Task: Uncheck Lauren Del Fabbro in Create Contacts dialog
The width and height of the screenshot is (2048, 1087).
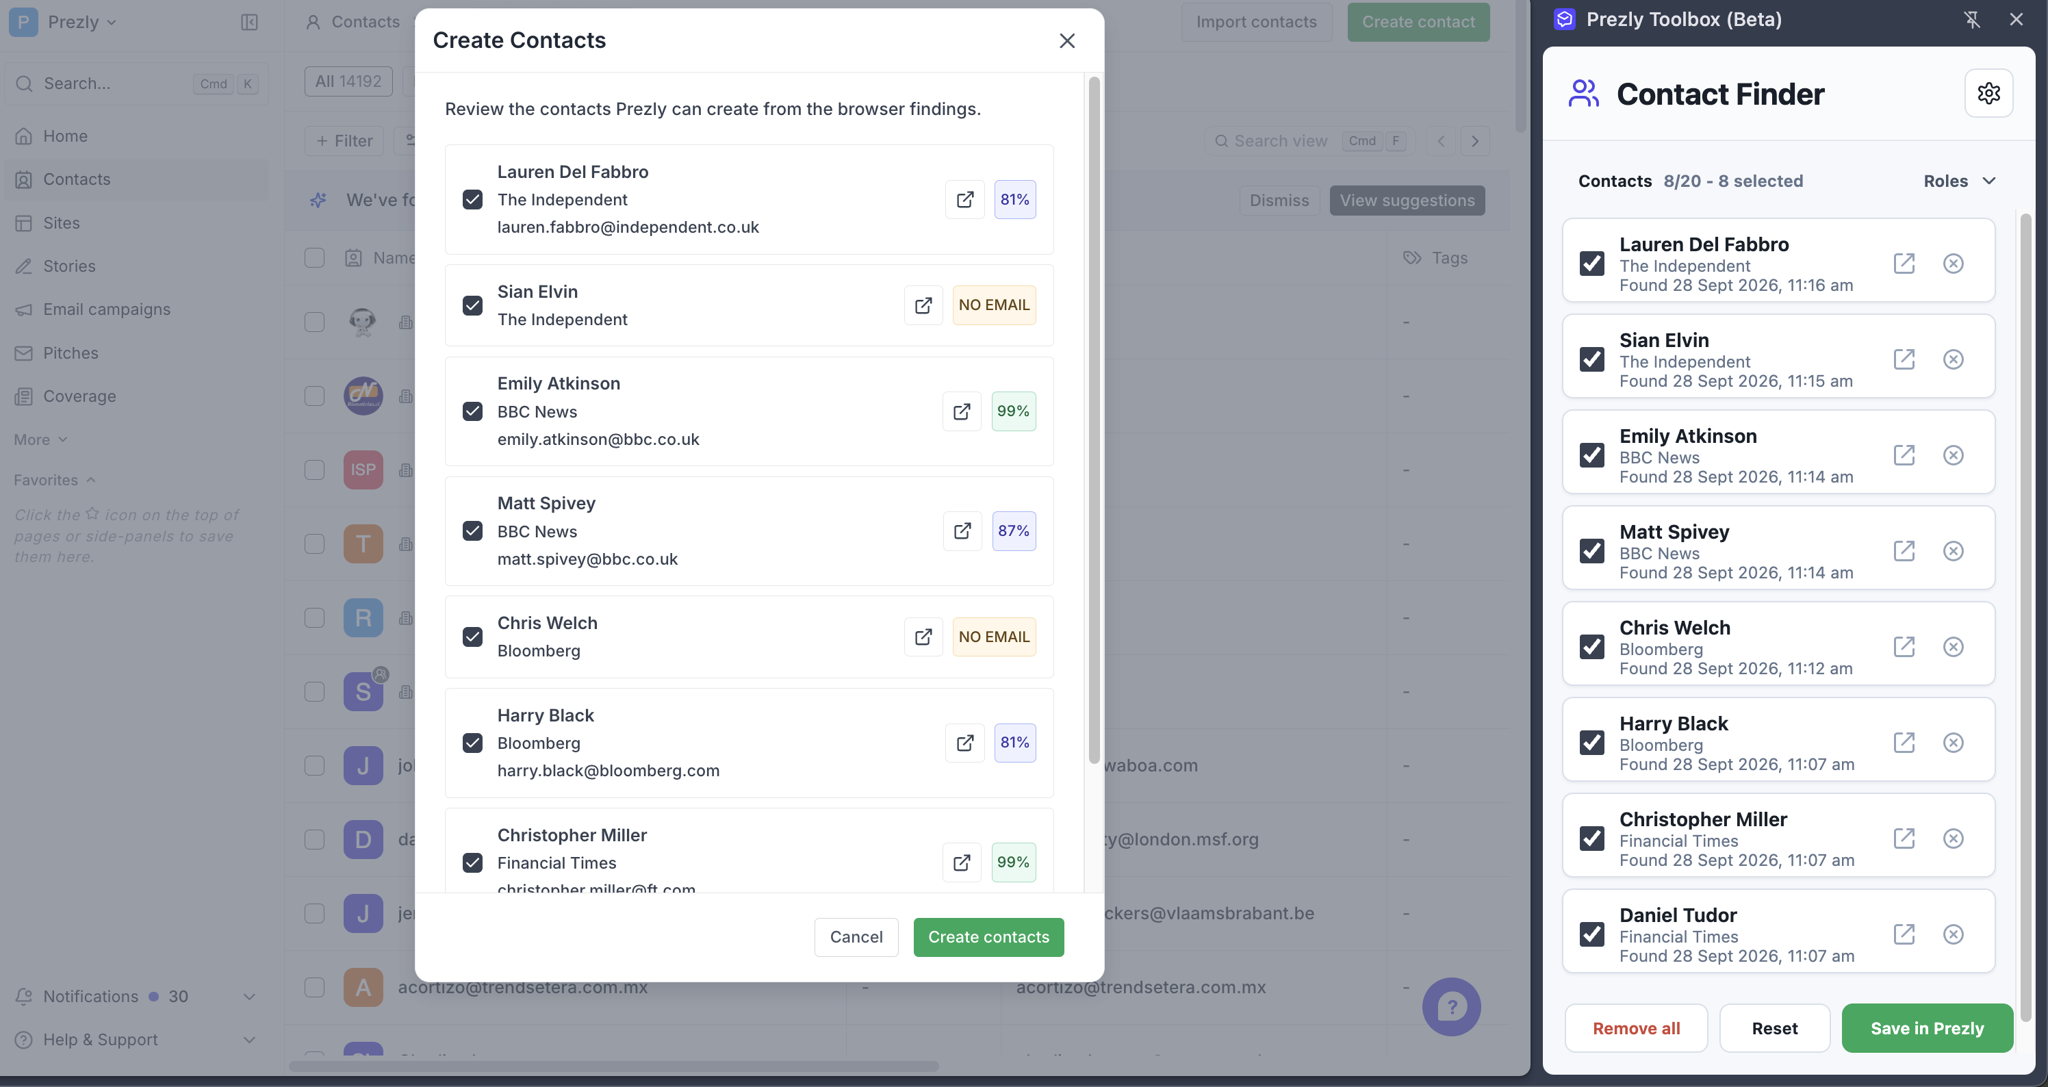Action: click(472, 199)
